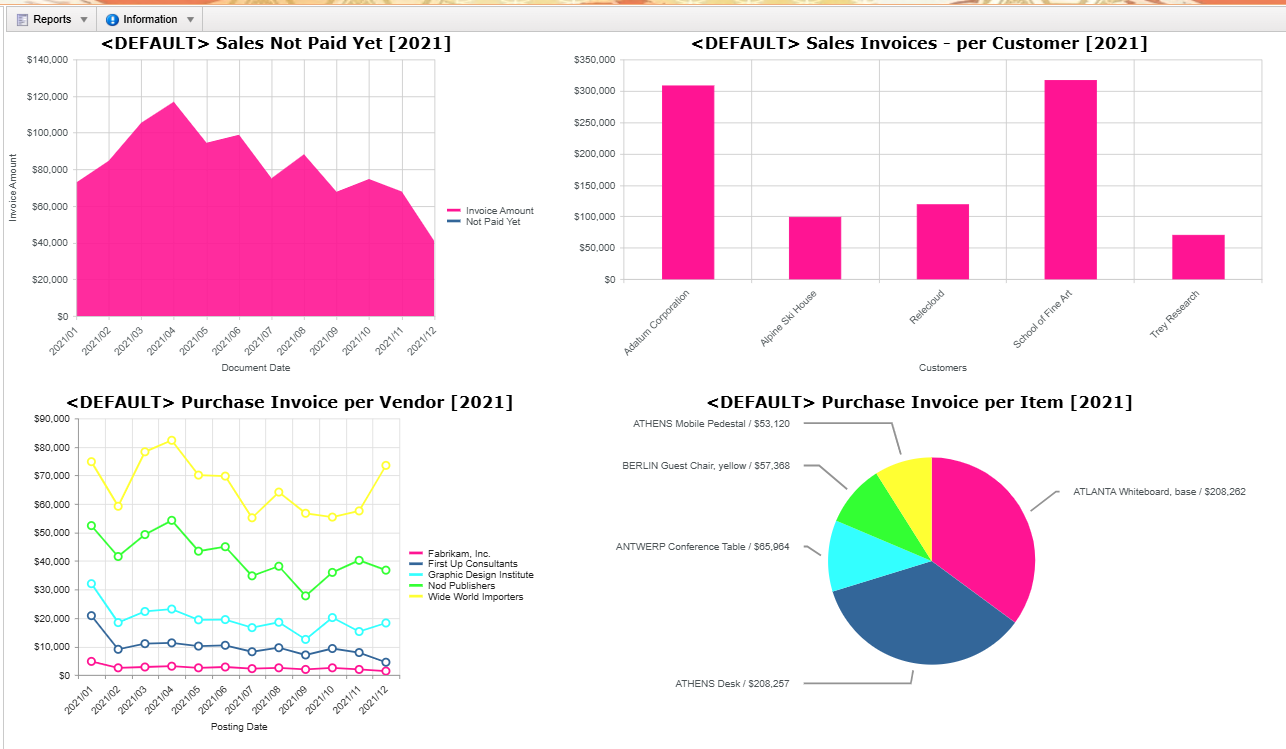
Task: Click the blue Information icon
Action: (112, 20)
